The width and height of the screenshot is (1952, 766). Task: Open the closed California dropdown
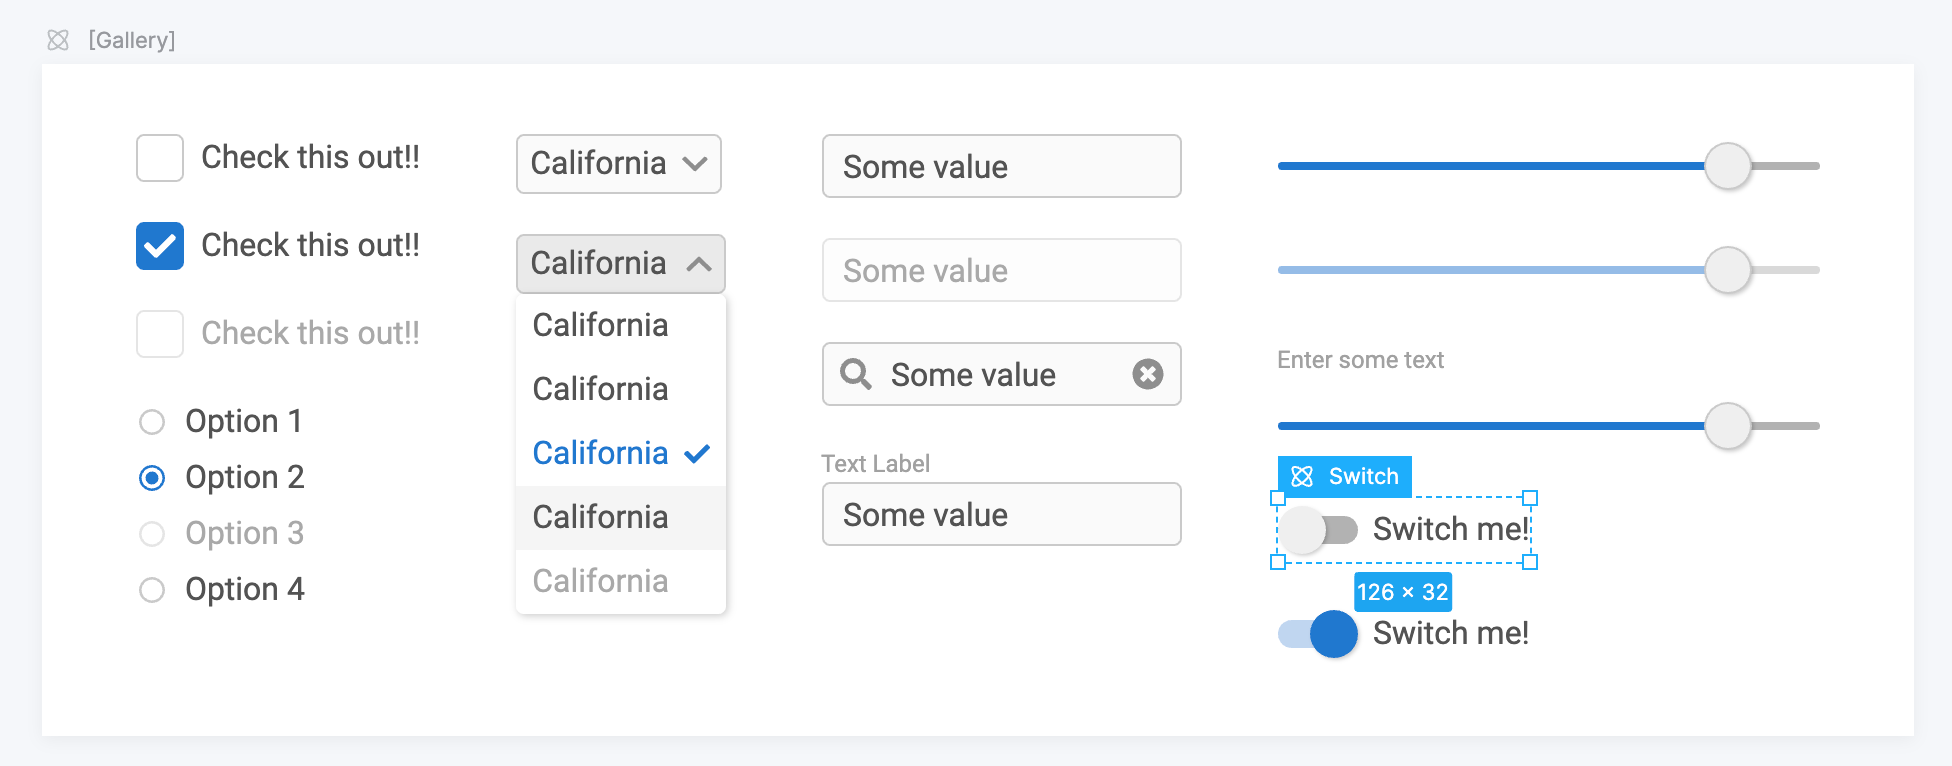[x=619, y=164]
